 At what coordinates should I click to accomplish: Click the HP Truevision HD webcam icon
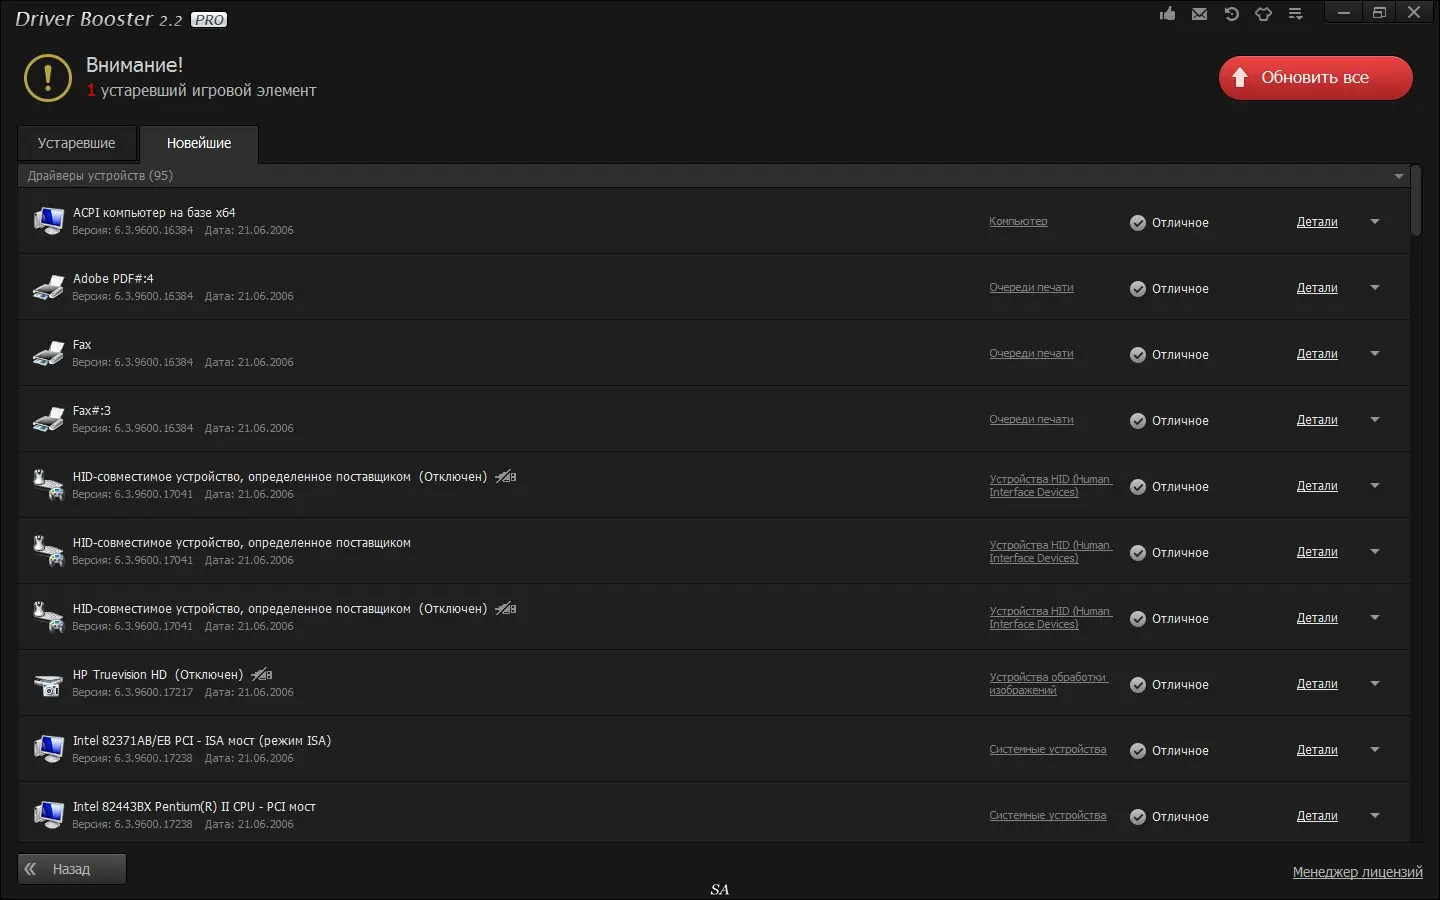pos(48,684)
